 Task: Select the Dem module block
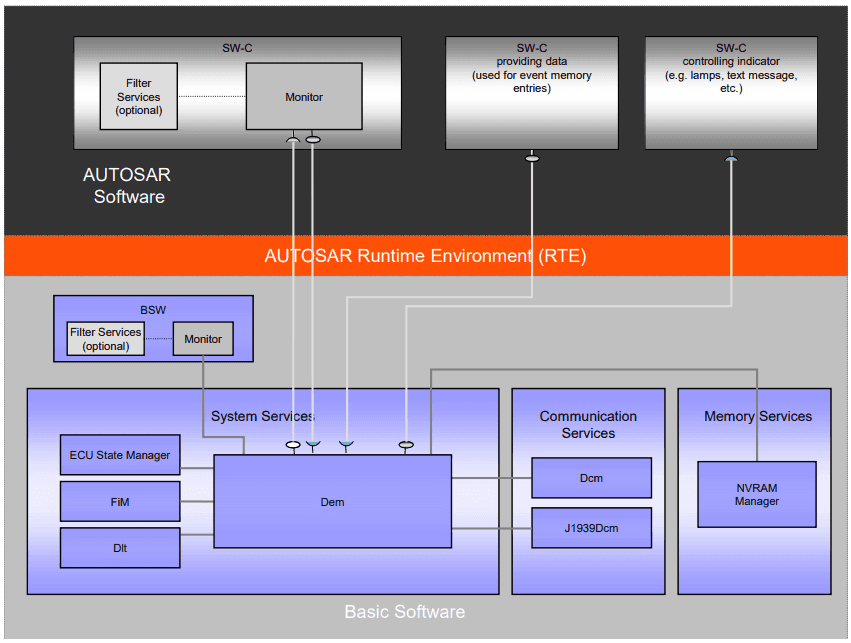click(332, 502)
